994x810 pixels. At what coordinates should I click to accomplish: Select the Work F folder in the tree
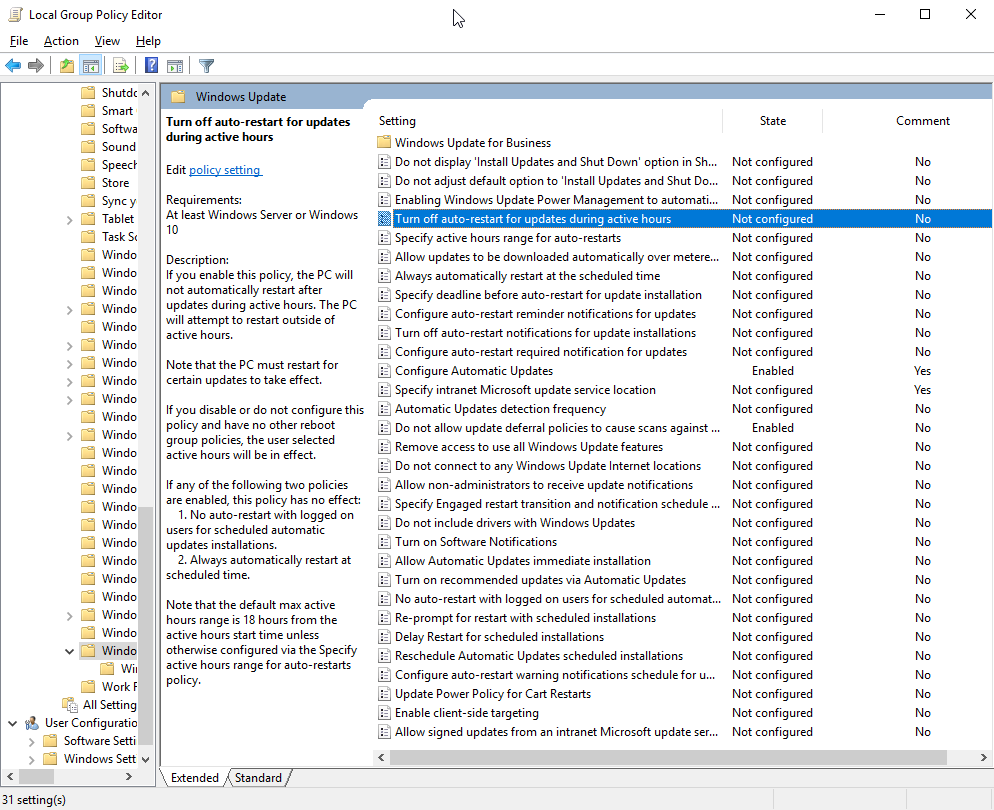click(119, 687)
